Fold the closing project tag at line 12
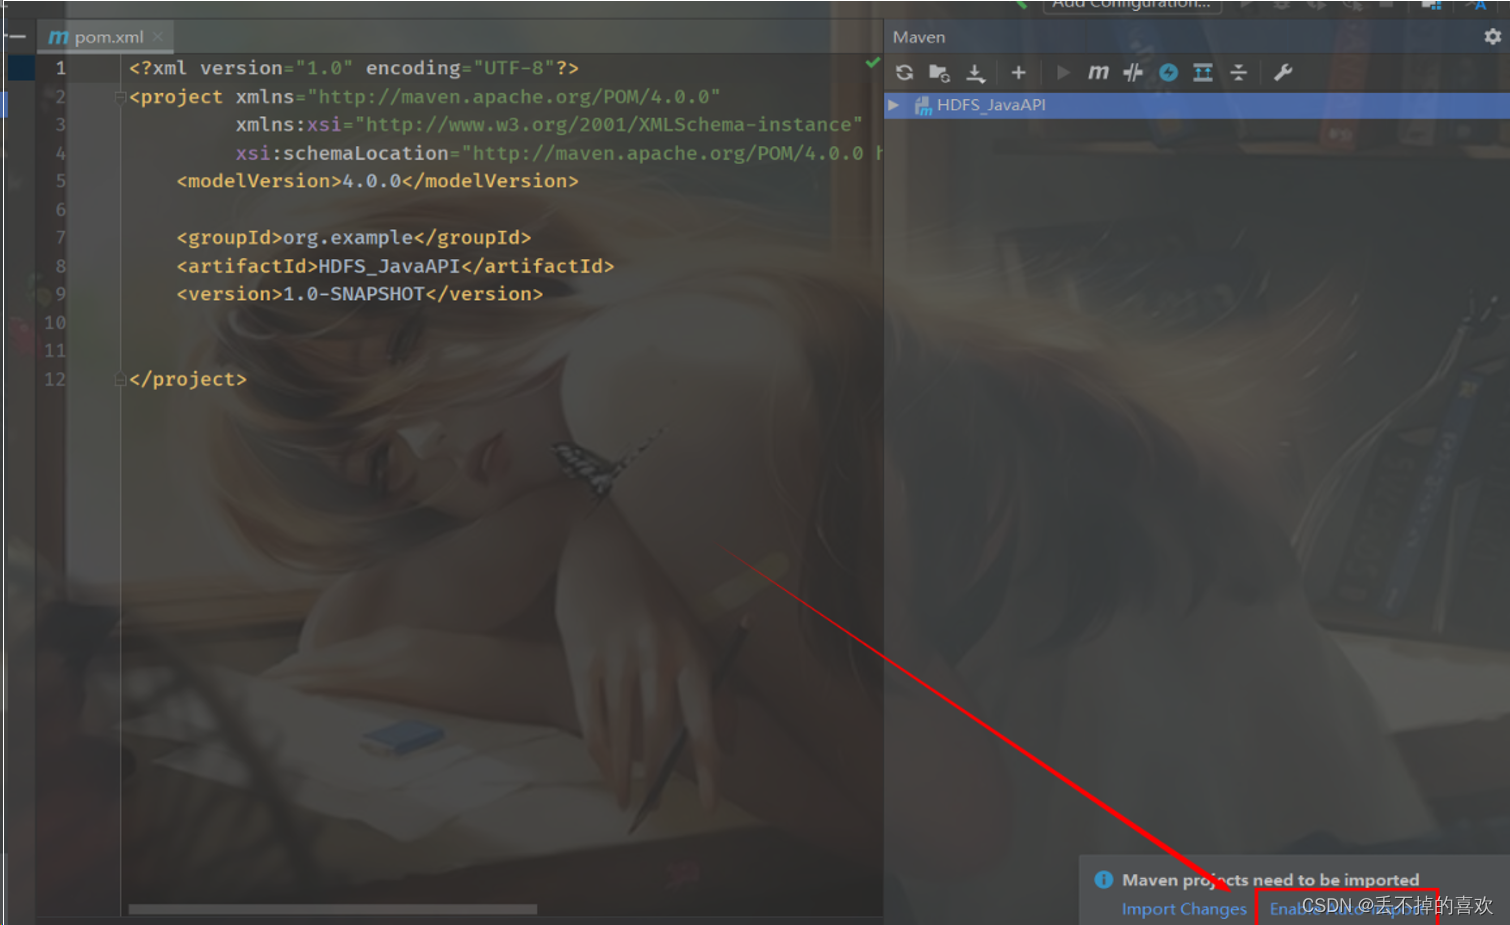This screenshot has height=925, width=1510. coord(120,379)
